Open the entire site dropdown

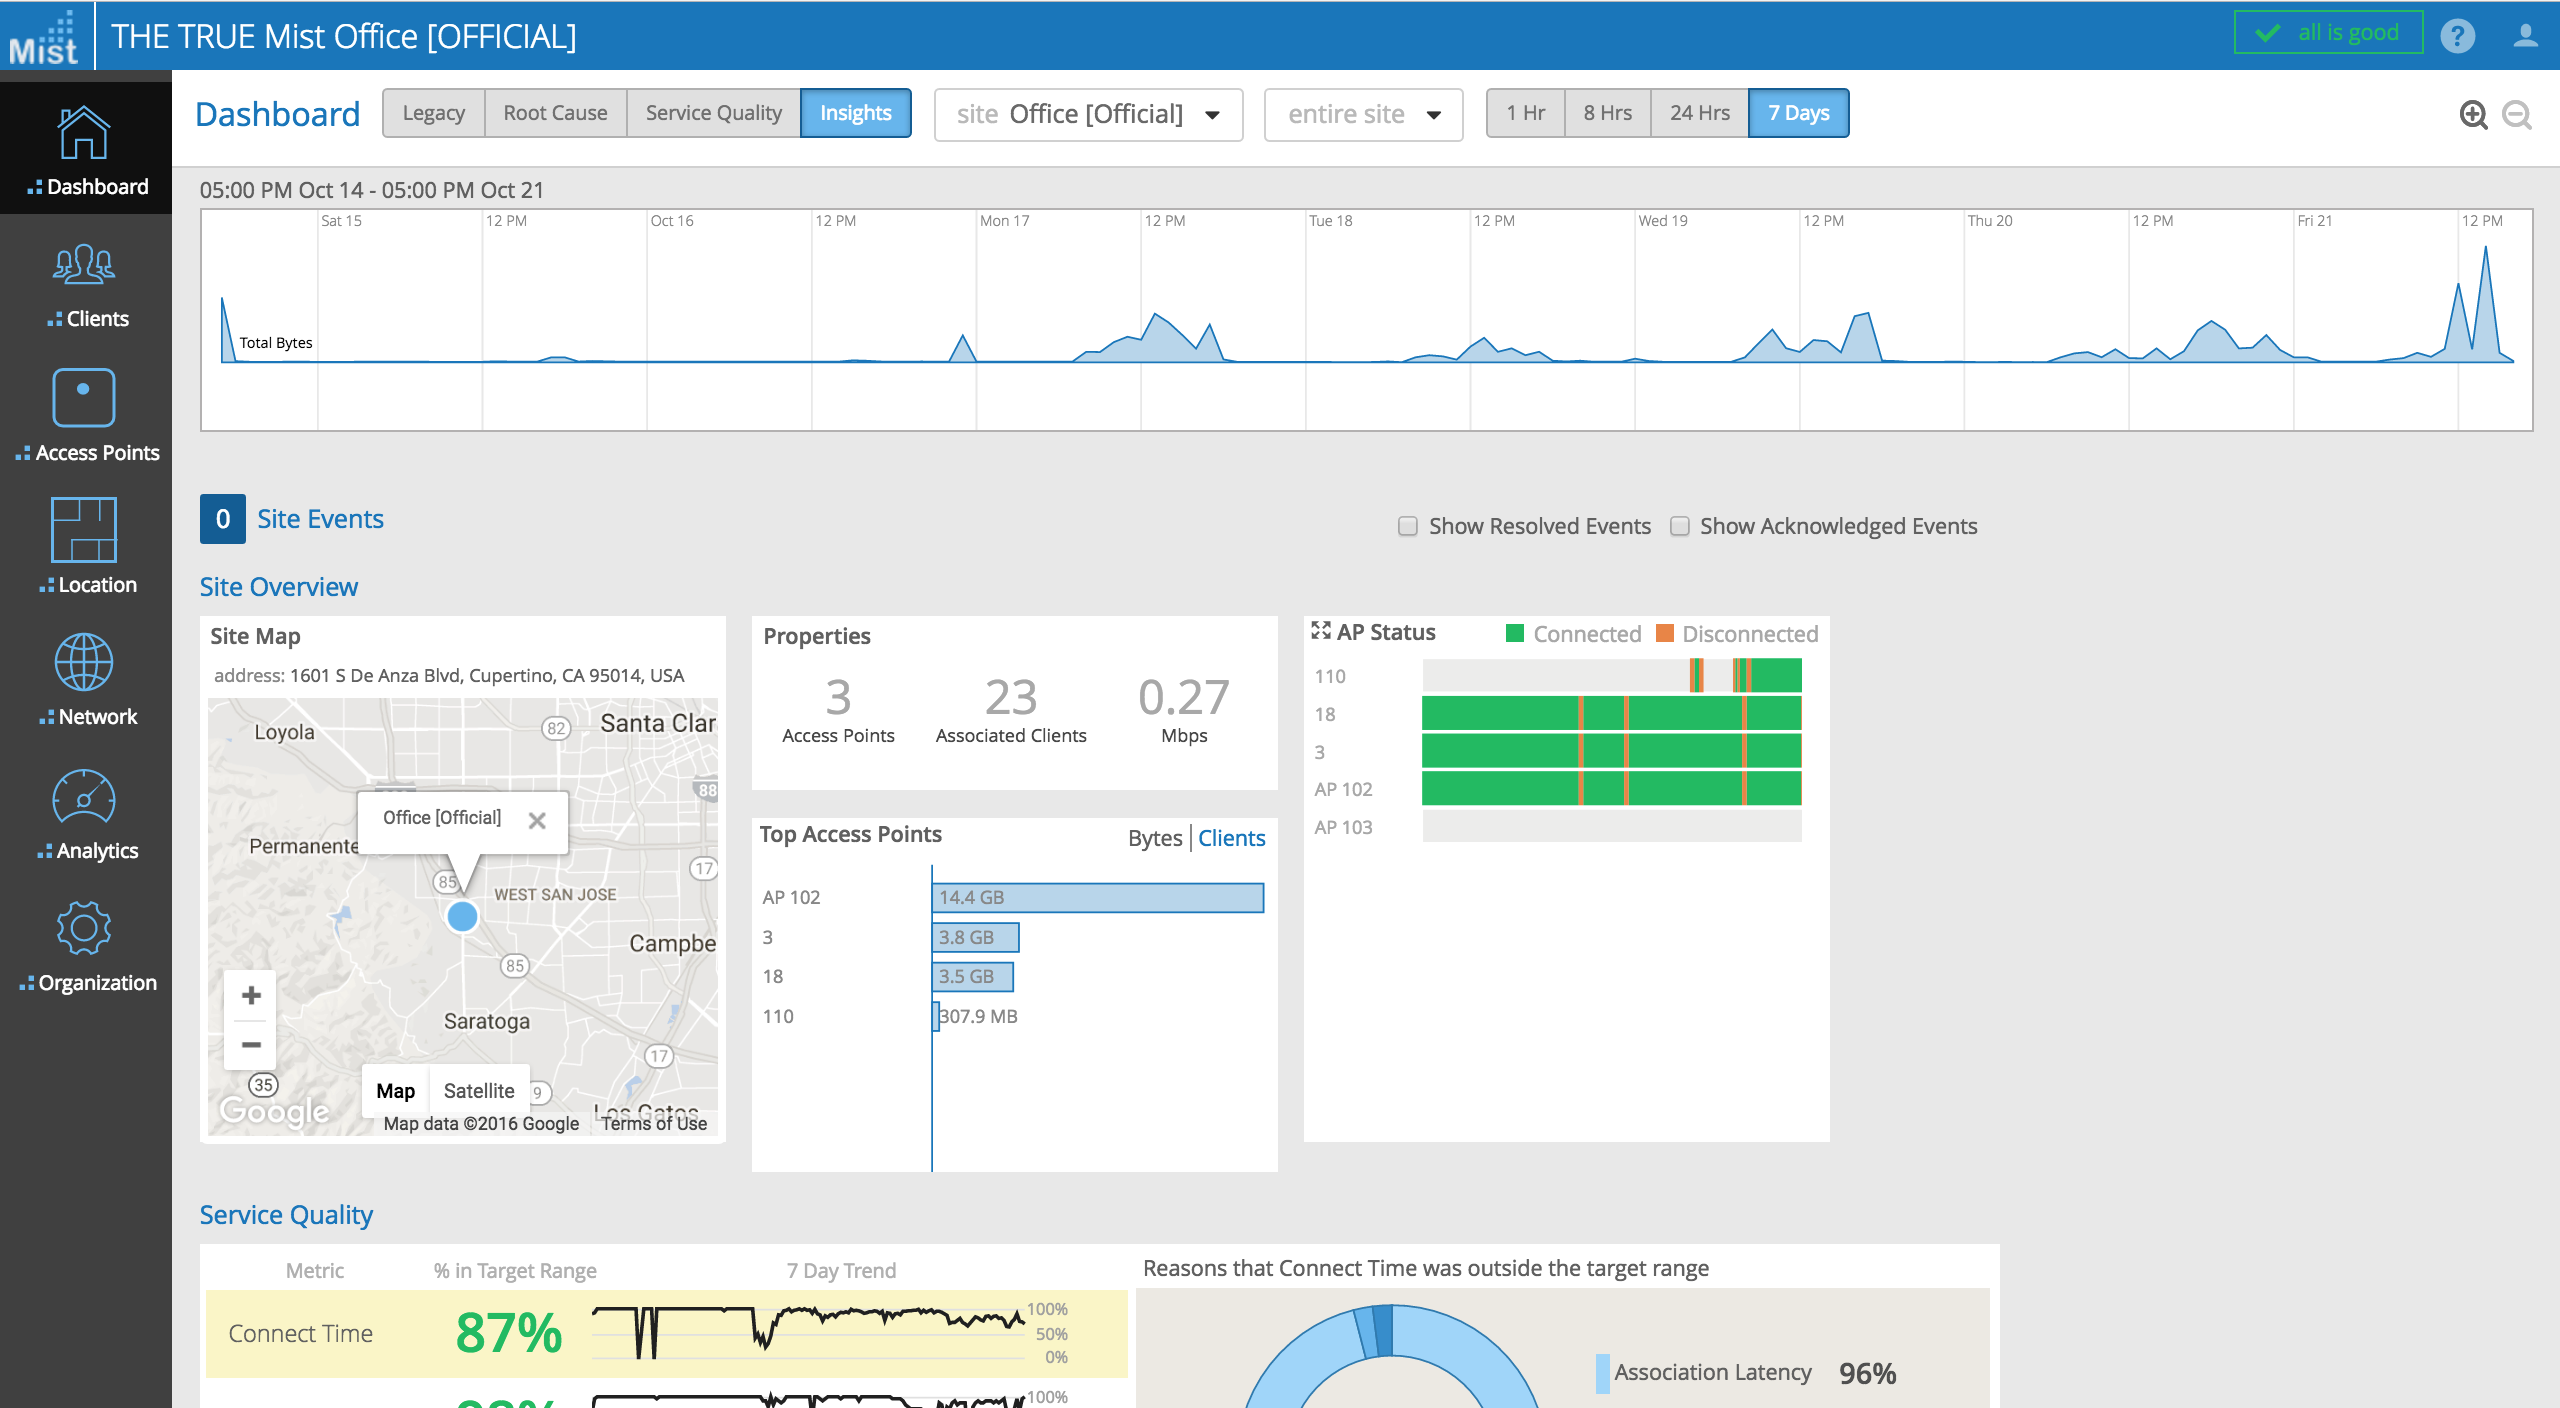[1362, 115]
